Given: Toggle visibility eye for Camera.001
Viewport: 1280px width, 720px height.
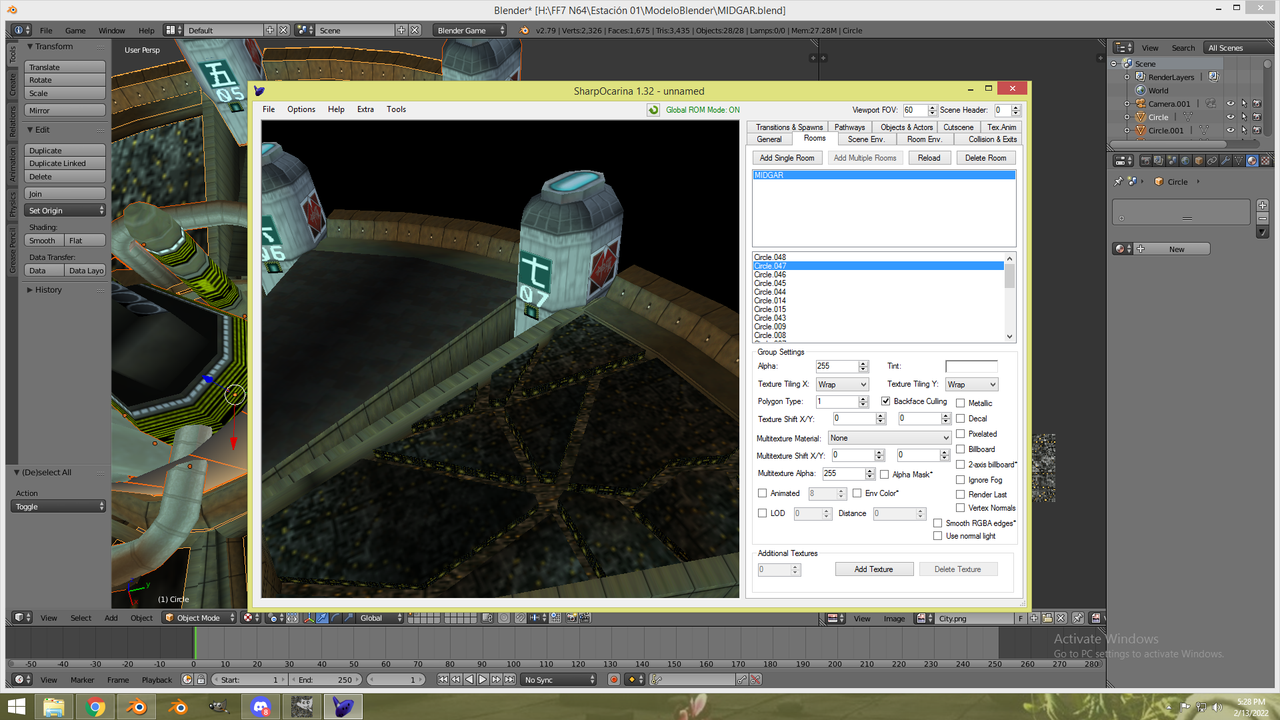Looking at the screenshot, I should coord(1231,103).
